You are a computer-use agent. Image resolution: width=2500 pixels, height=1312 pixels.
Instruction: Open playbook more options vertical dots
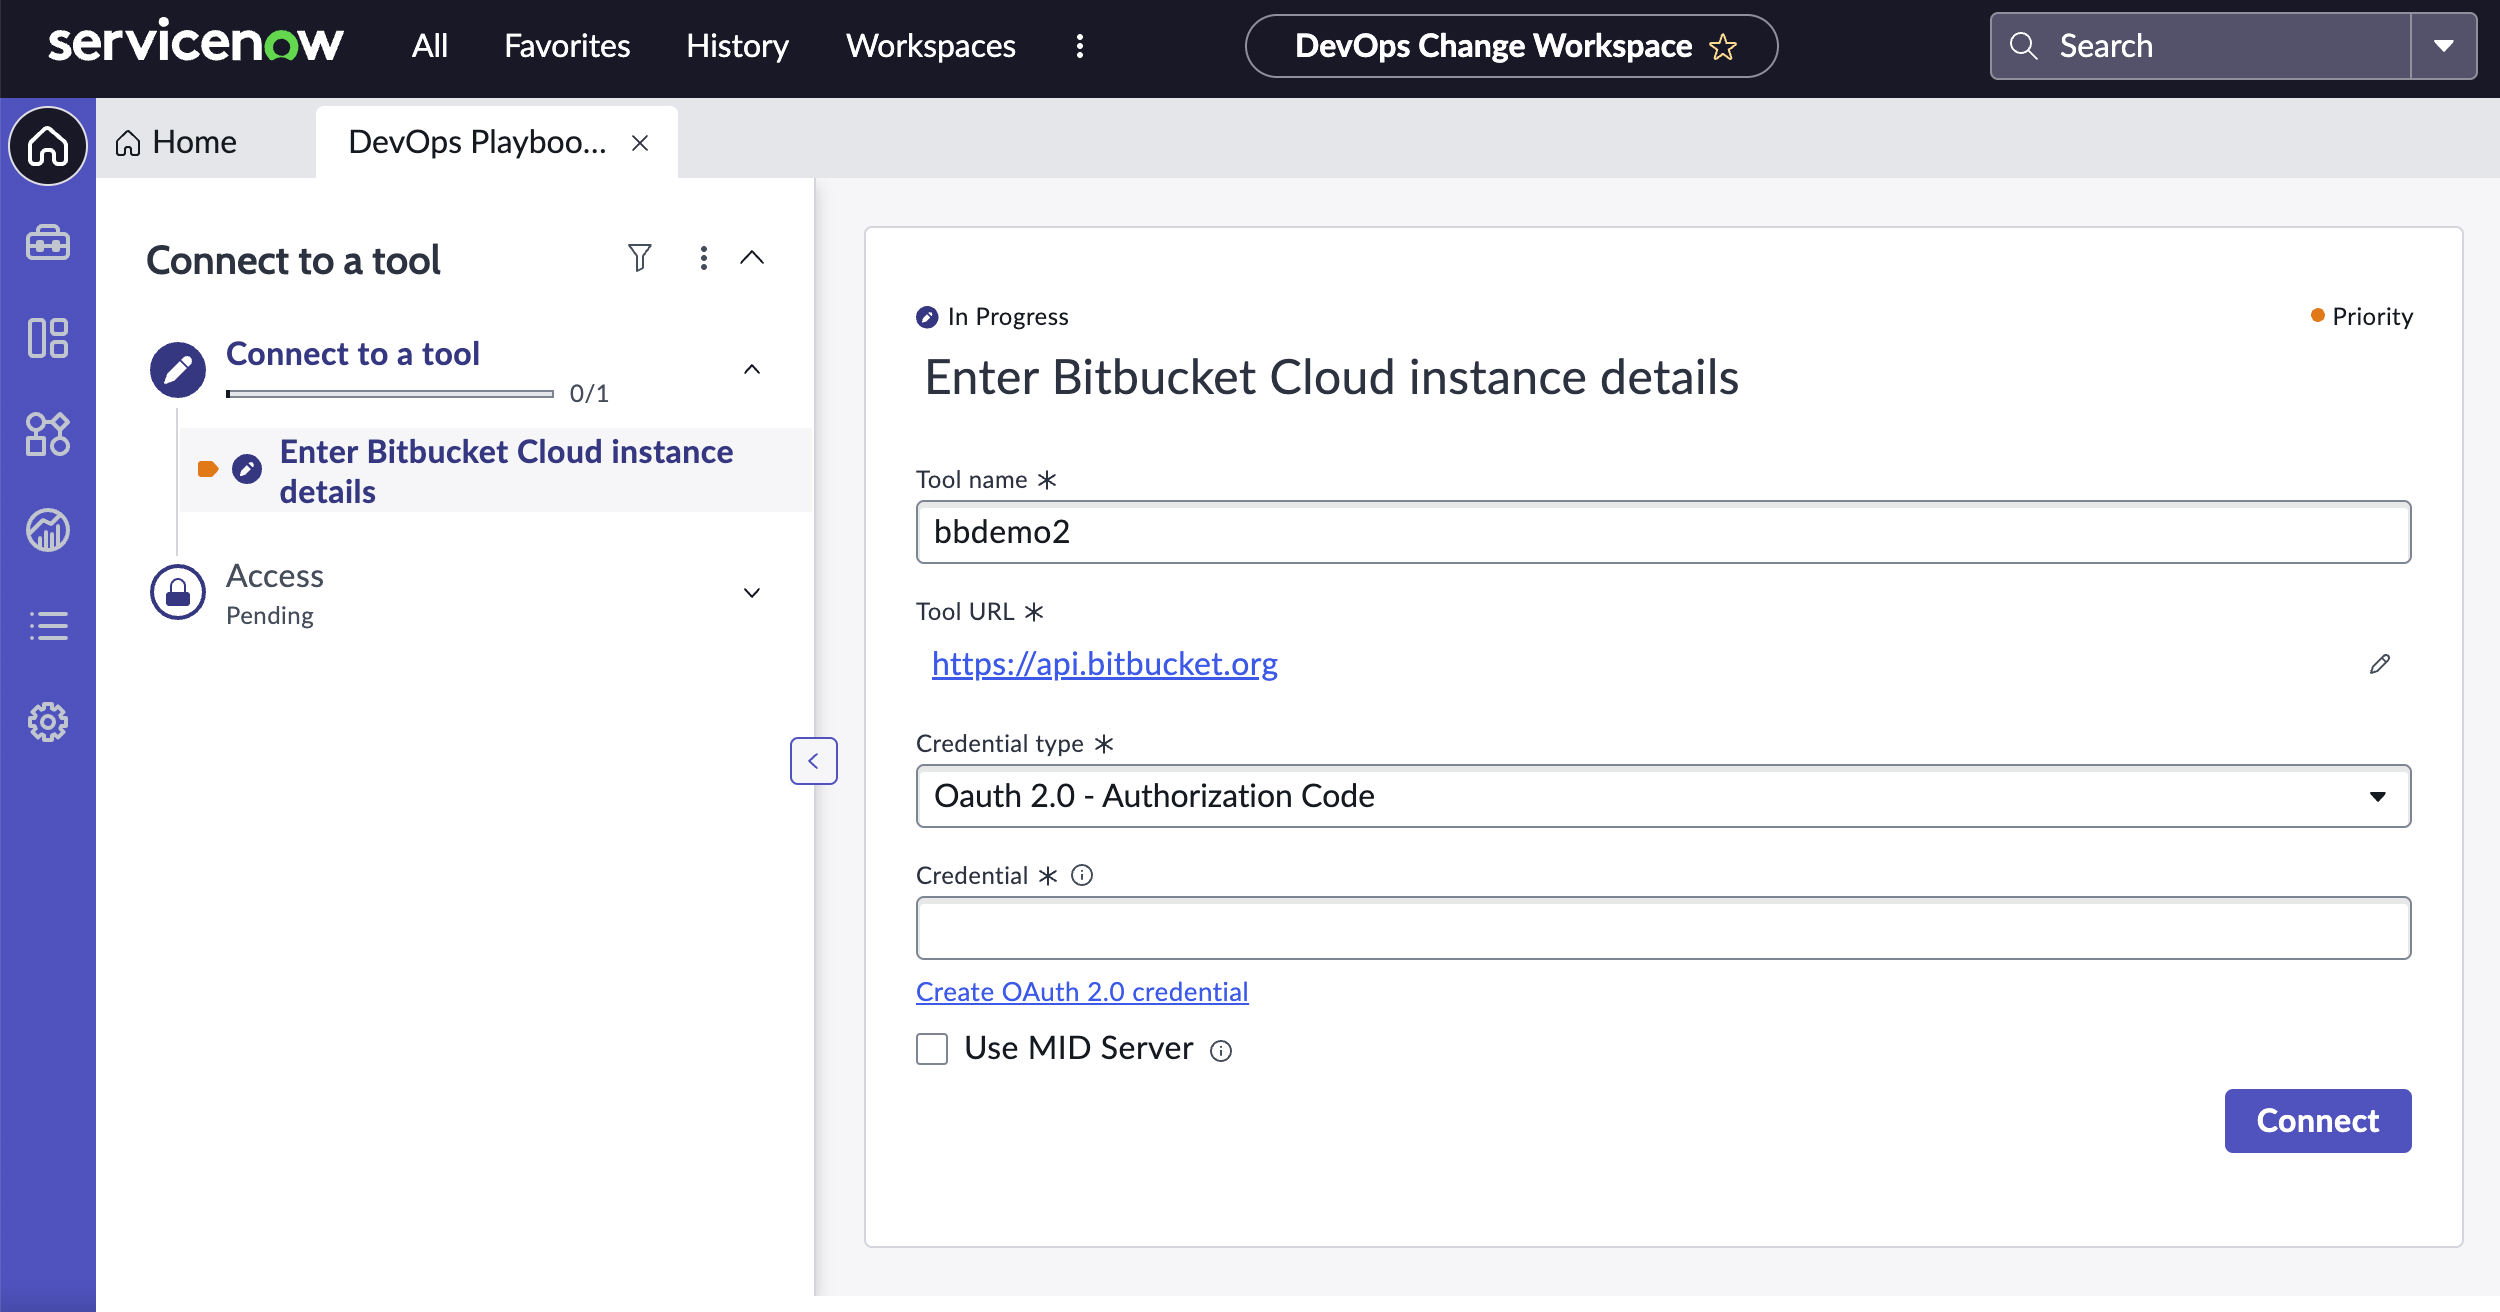[x=704, y=258]
